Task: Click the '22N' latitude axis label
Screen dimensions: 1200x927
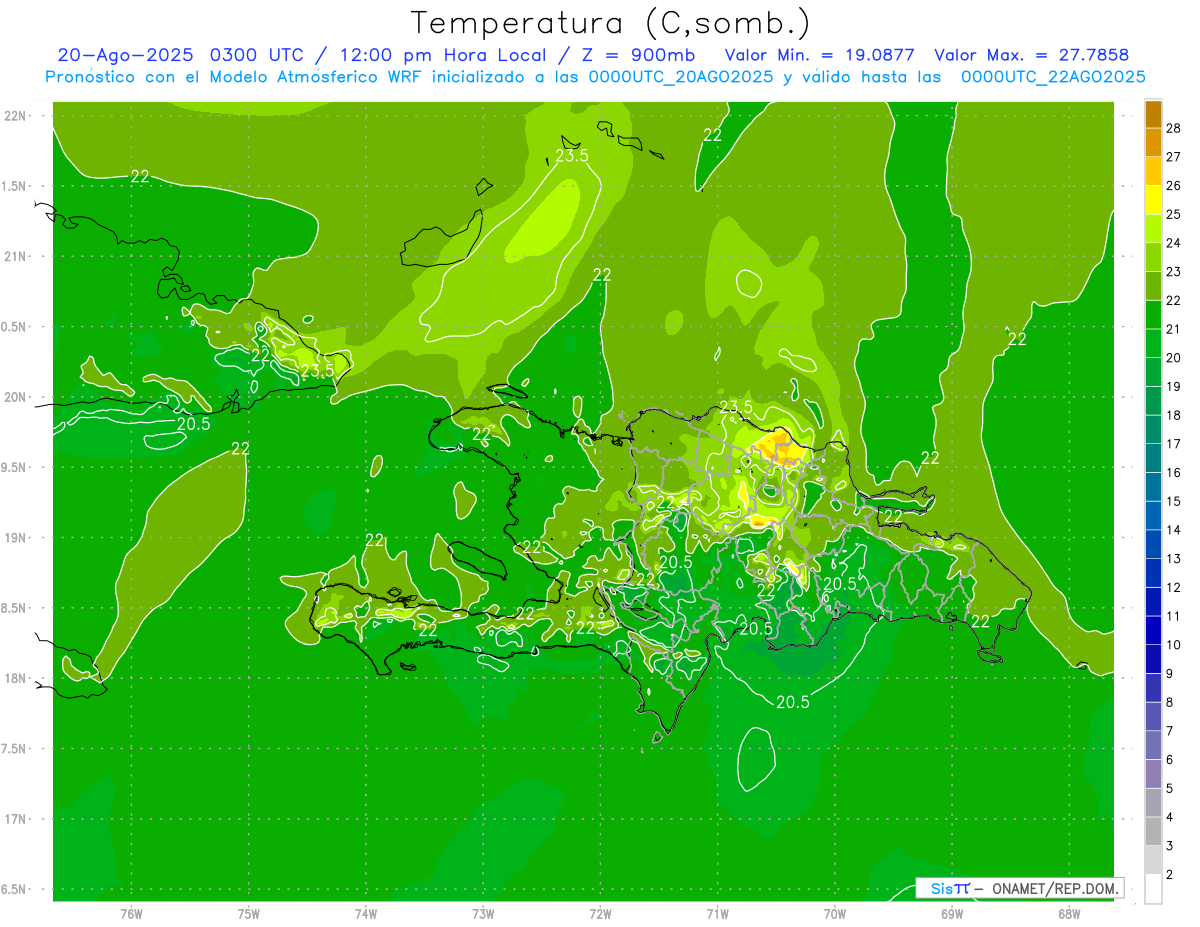Action: click(15, 116)
